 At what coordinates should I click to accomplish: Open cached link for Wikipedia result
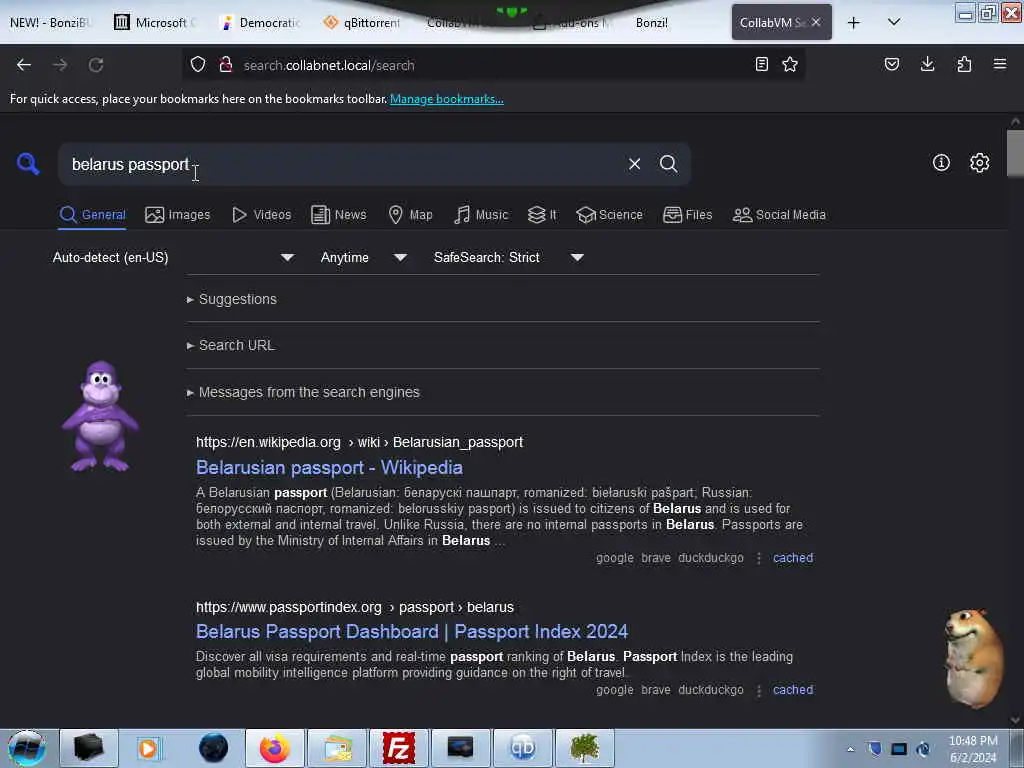click(x=793, y=558)
